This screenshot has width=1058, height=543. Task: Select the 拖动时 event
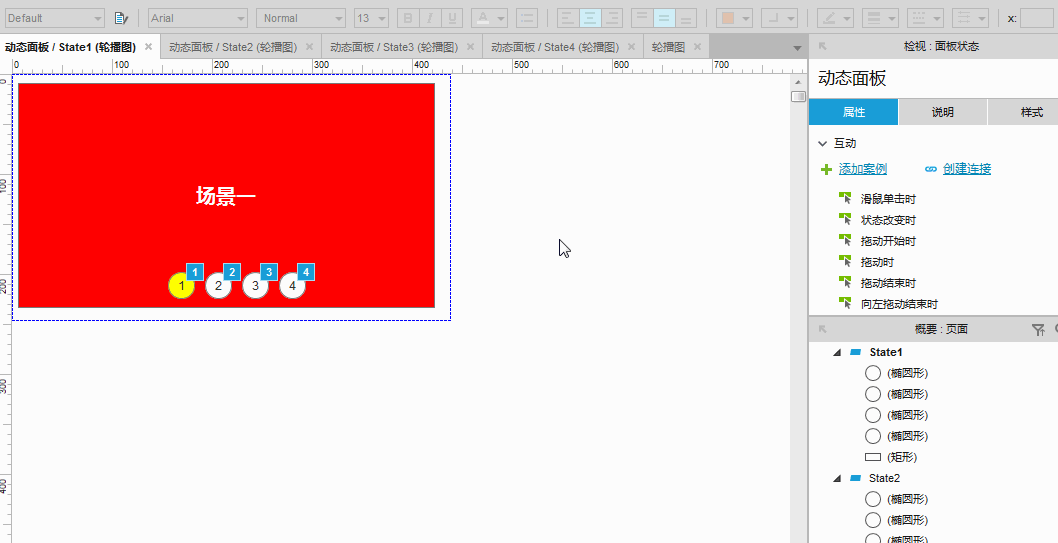[x=876, y=262]
